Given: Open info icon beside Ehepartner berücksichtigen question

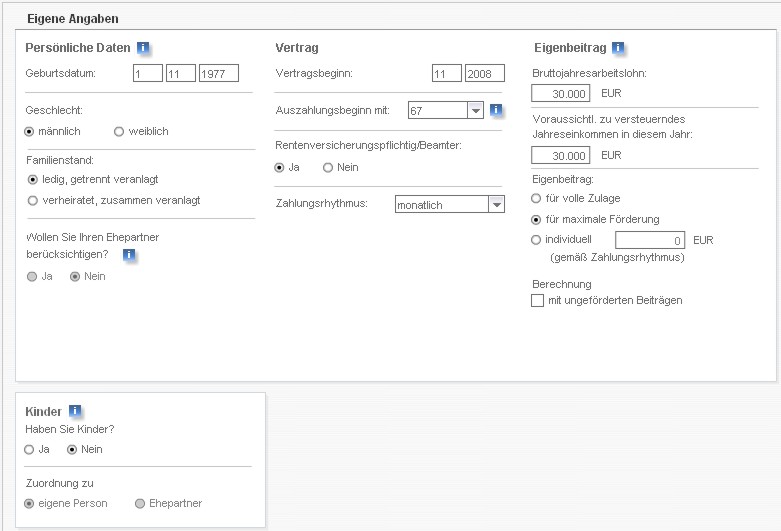Looking at the screenshot, I should (x=129, y=255).
